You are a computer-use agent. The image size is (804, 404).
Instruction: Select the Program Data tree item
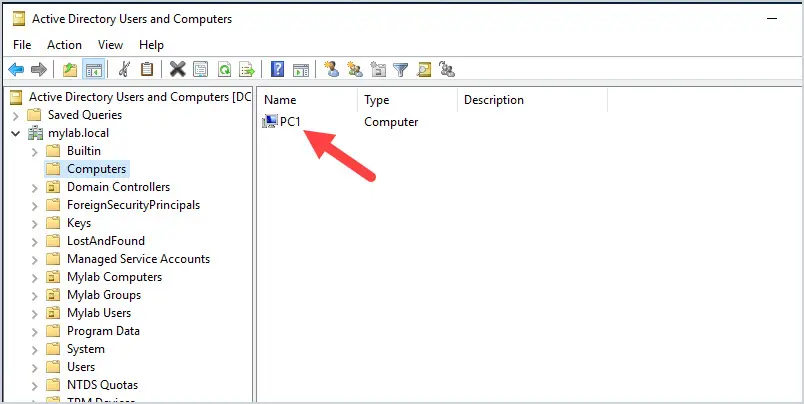103,331
